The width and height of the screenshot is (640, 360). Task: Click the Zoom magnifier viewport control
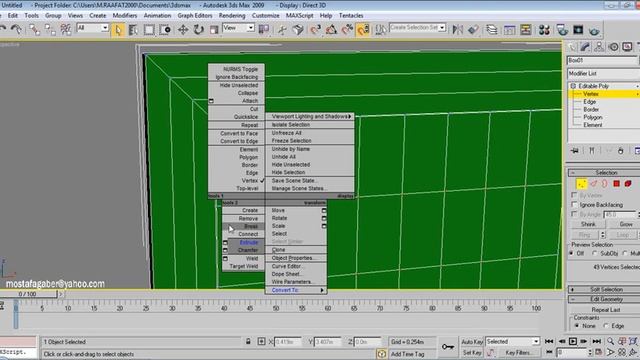[610, 341]
